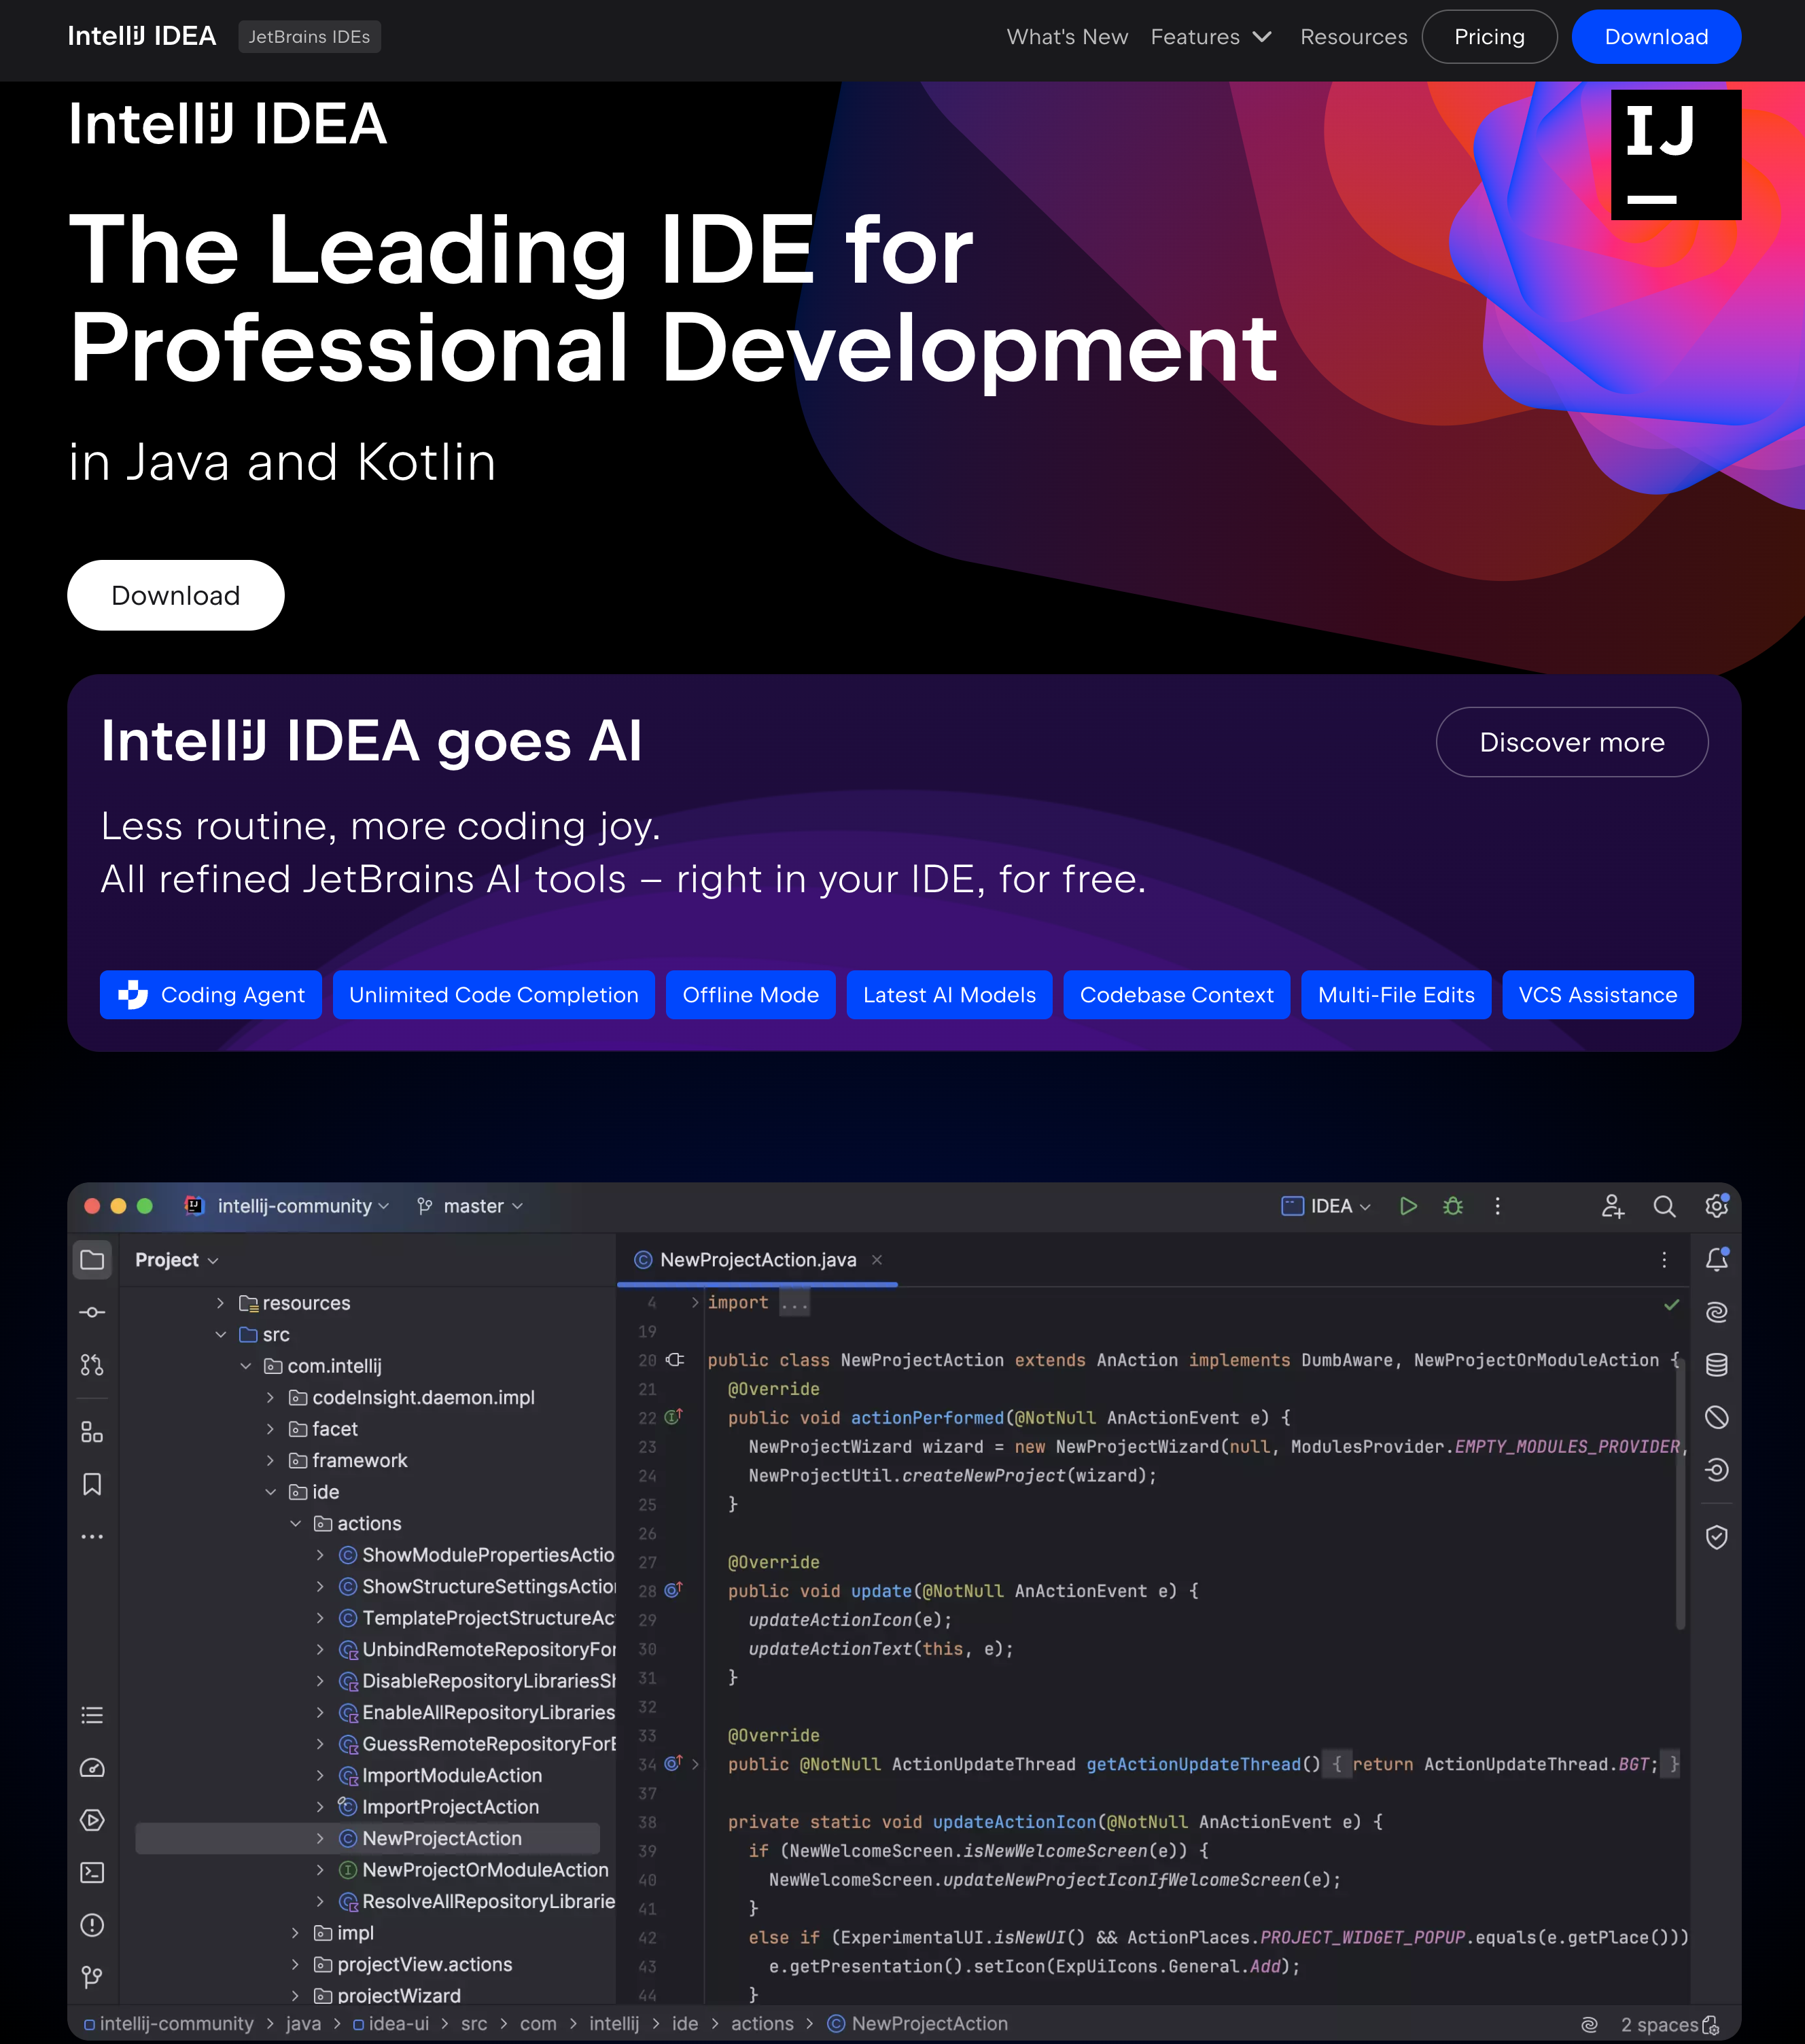
Task: Select the NewProjectAction.java editor tab
Action: [x=757, y=1260]
